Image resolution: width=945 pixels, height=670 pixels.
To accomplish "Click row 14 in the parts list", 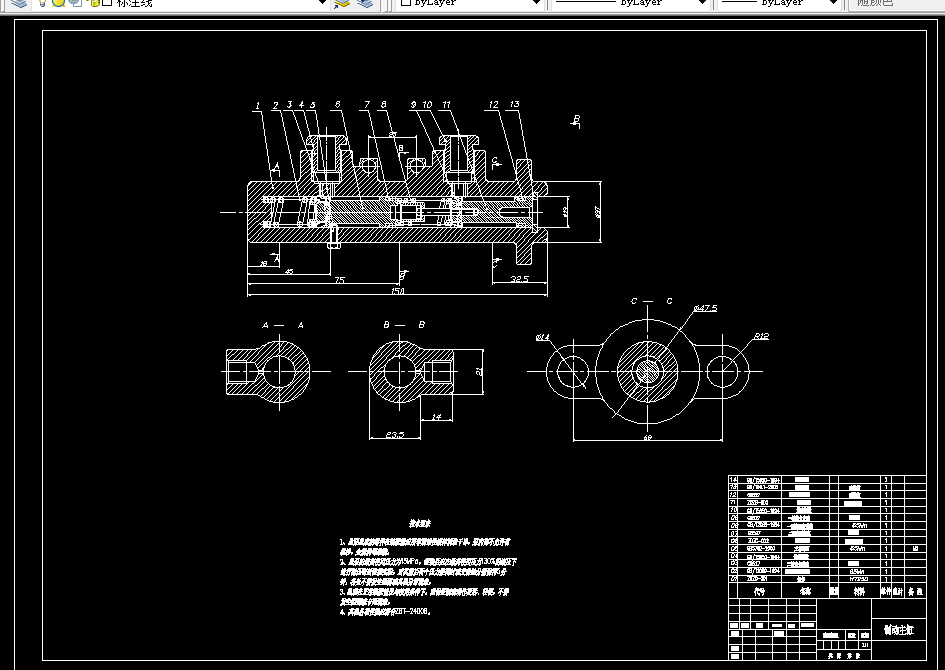I will (827, 480).
